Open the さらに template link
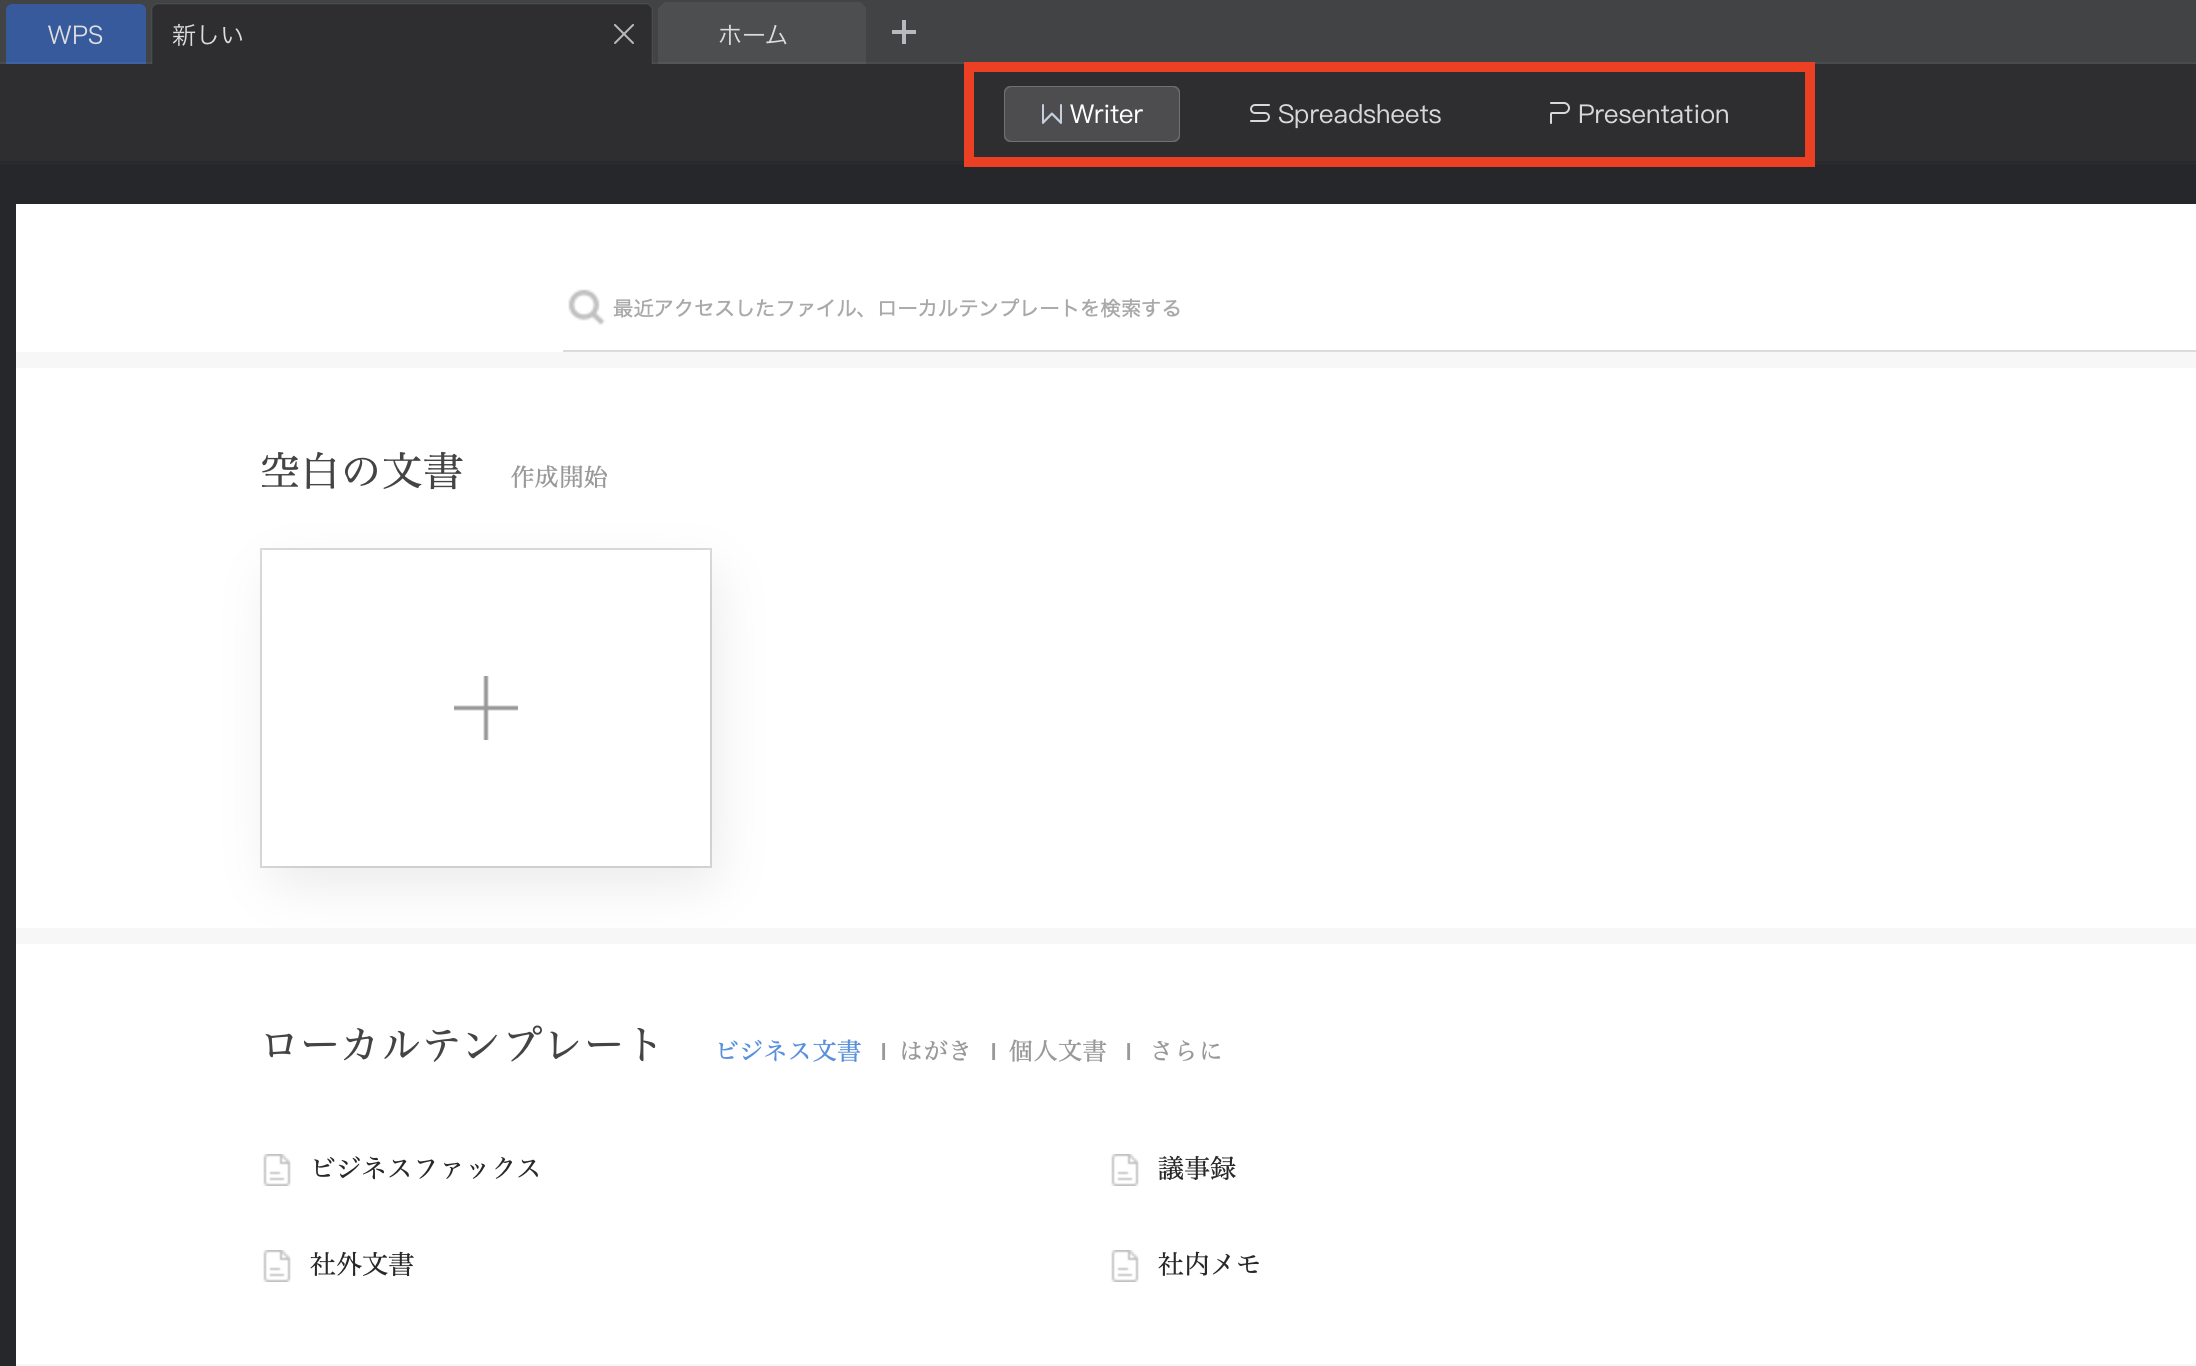This screenshot has height=1366, width=2196. point(1186,1050)
